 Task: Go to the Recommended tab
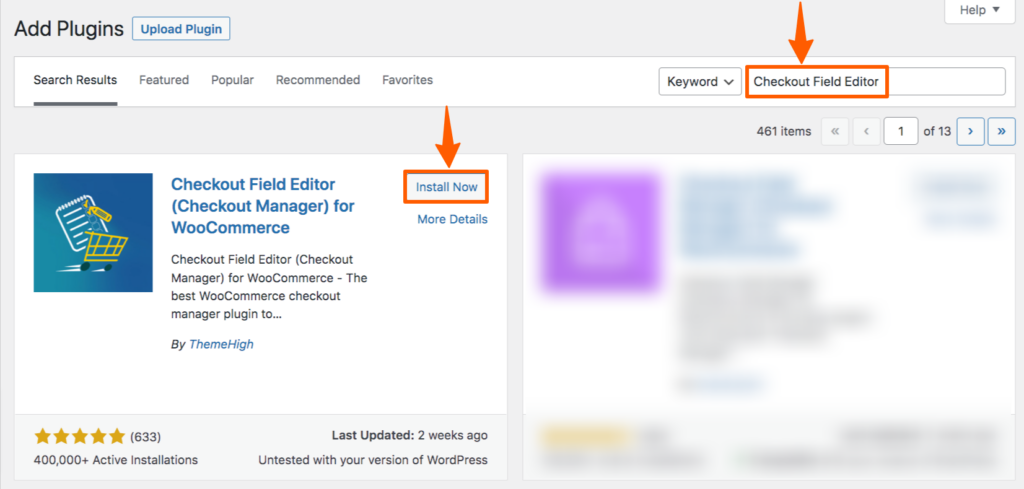coord(318,80)
